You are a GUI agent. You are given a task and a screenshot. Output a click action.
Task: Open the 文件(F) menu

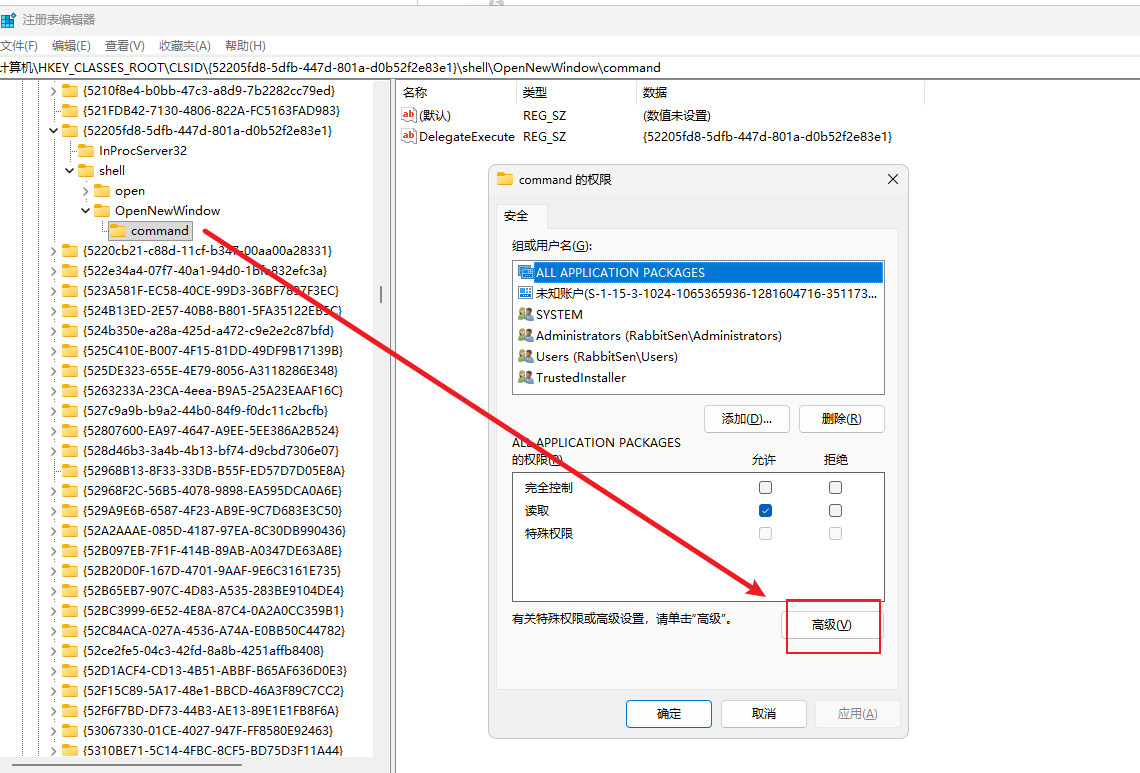click(19, 46)
